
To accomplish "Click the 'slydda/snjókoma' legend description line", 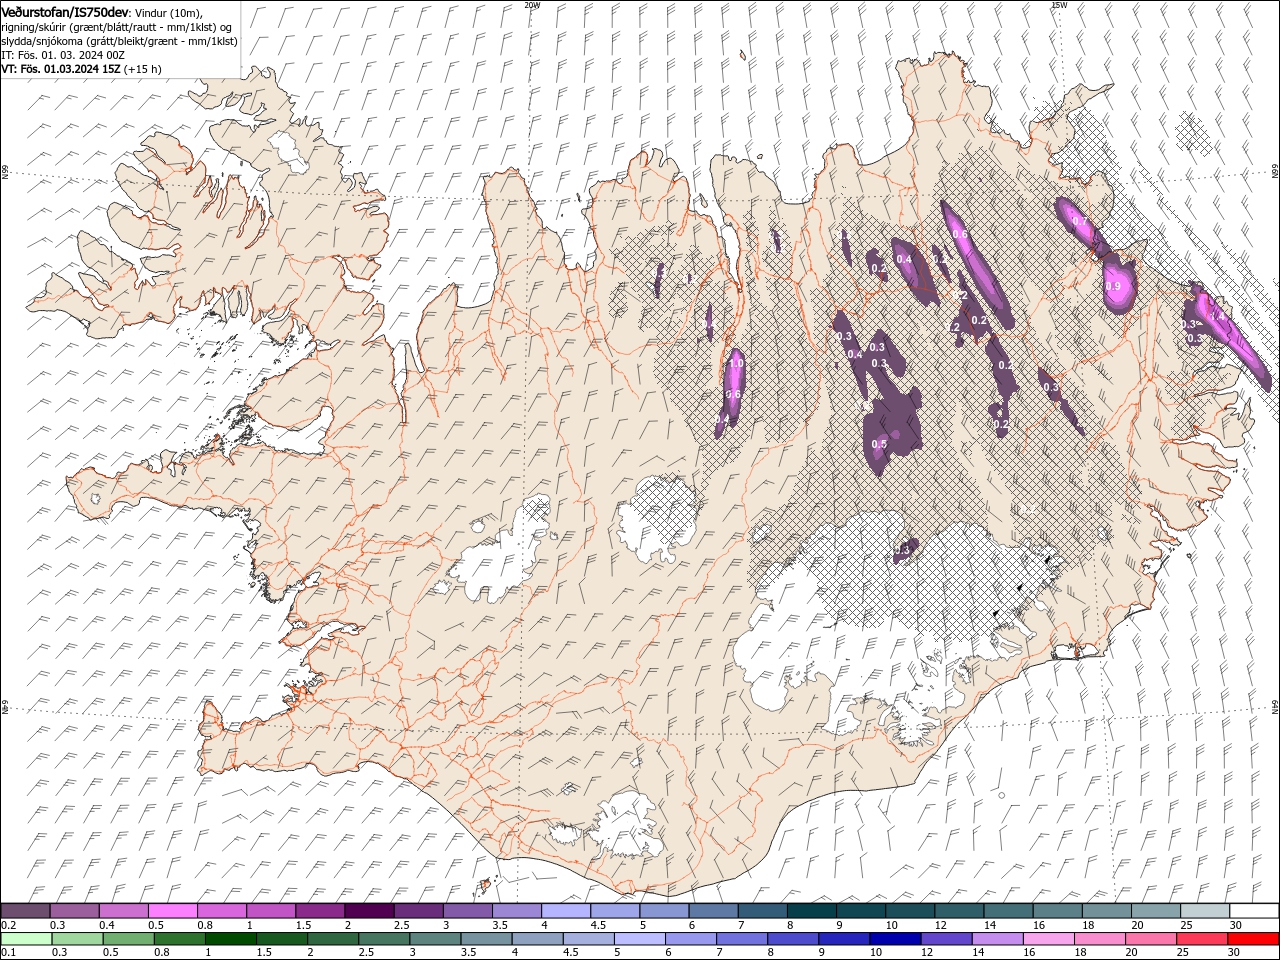I will (x=119, y=41).
